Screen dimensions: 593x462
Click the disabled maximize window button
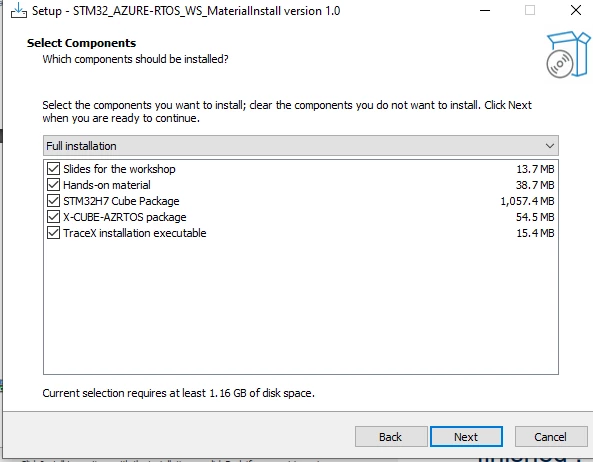(x=530, y=10)
